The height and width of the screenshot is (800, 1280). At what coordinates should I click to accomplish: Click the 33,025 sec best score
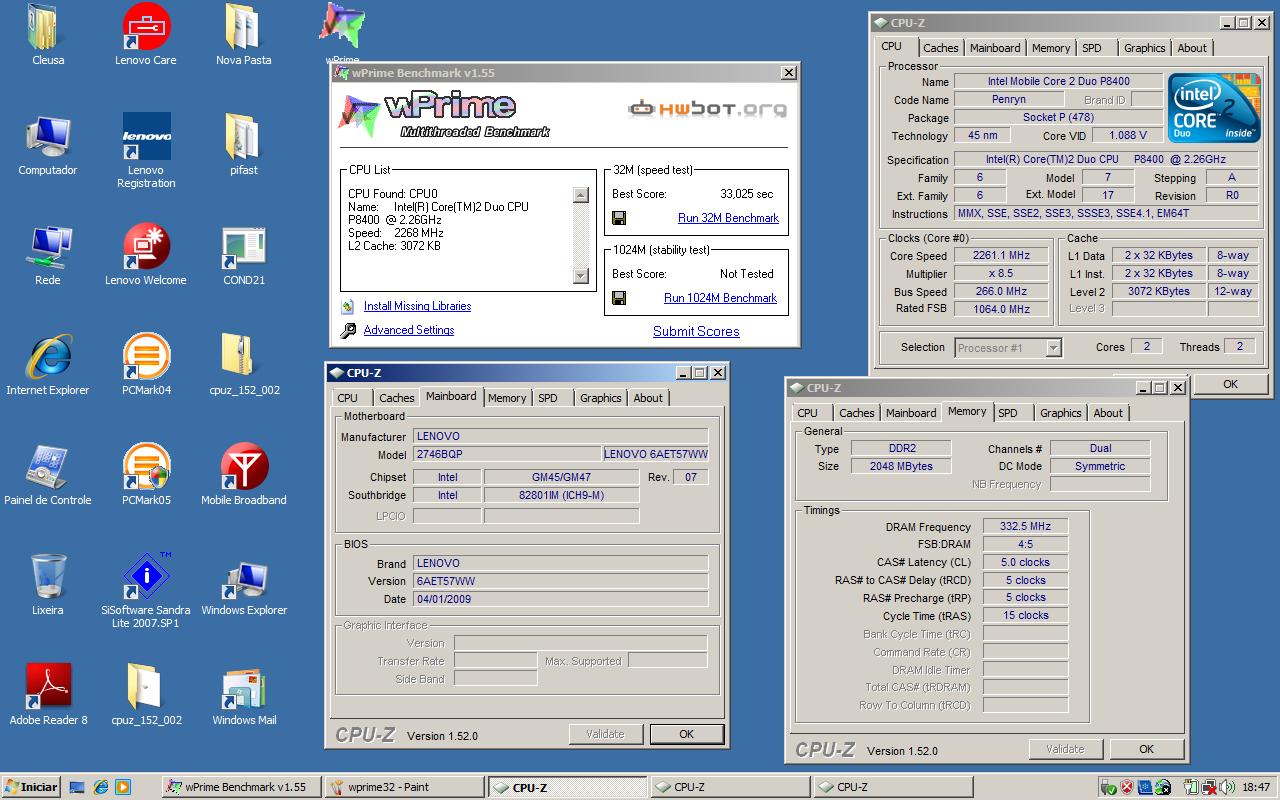(746, 194)
